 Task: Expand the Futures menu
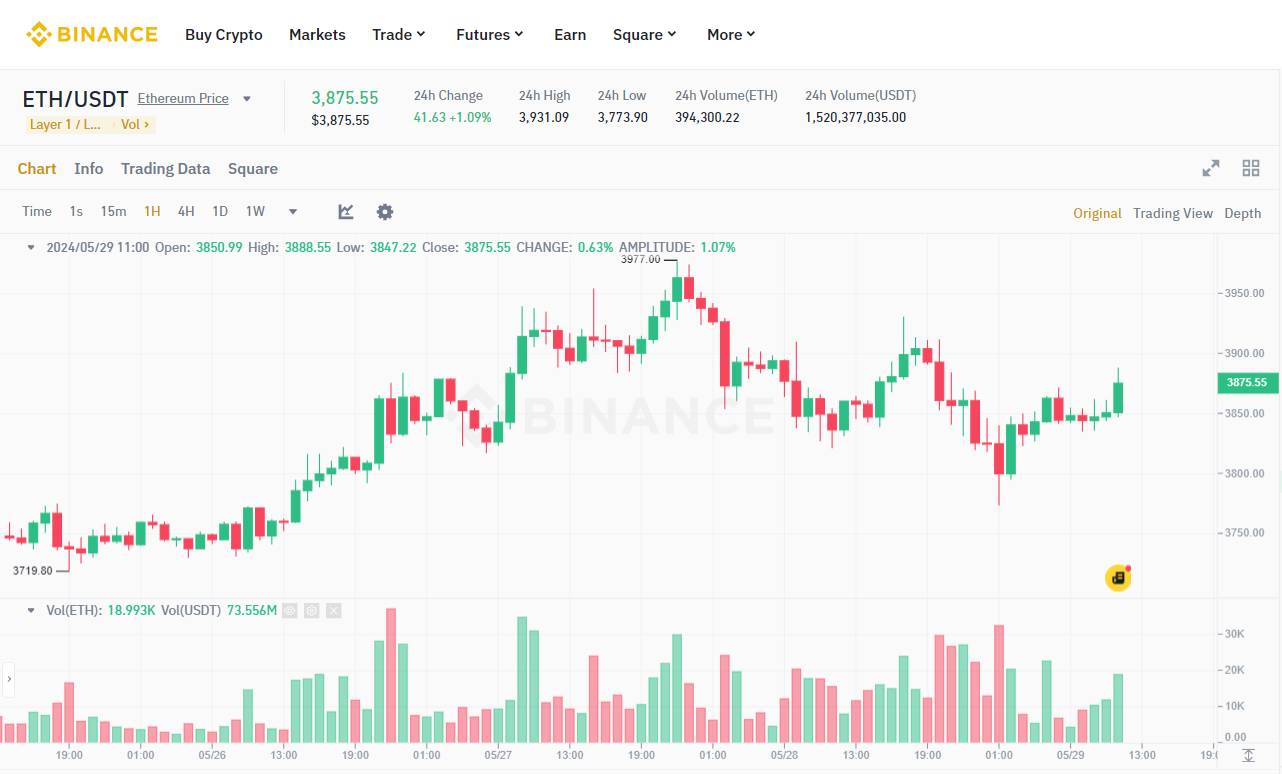tap(490, 34)
